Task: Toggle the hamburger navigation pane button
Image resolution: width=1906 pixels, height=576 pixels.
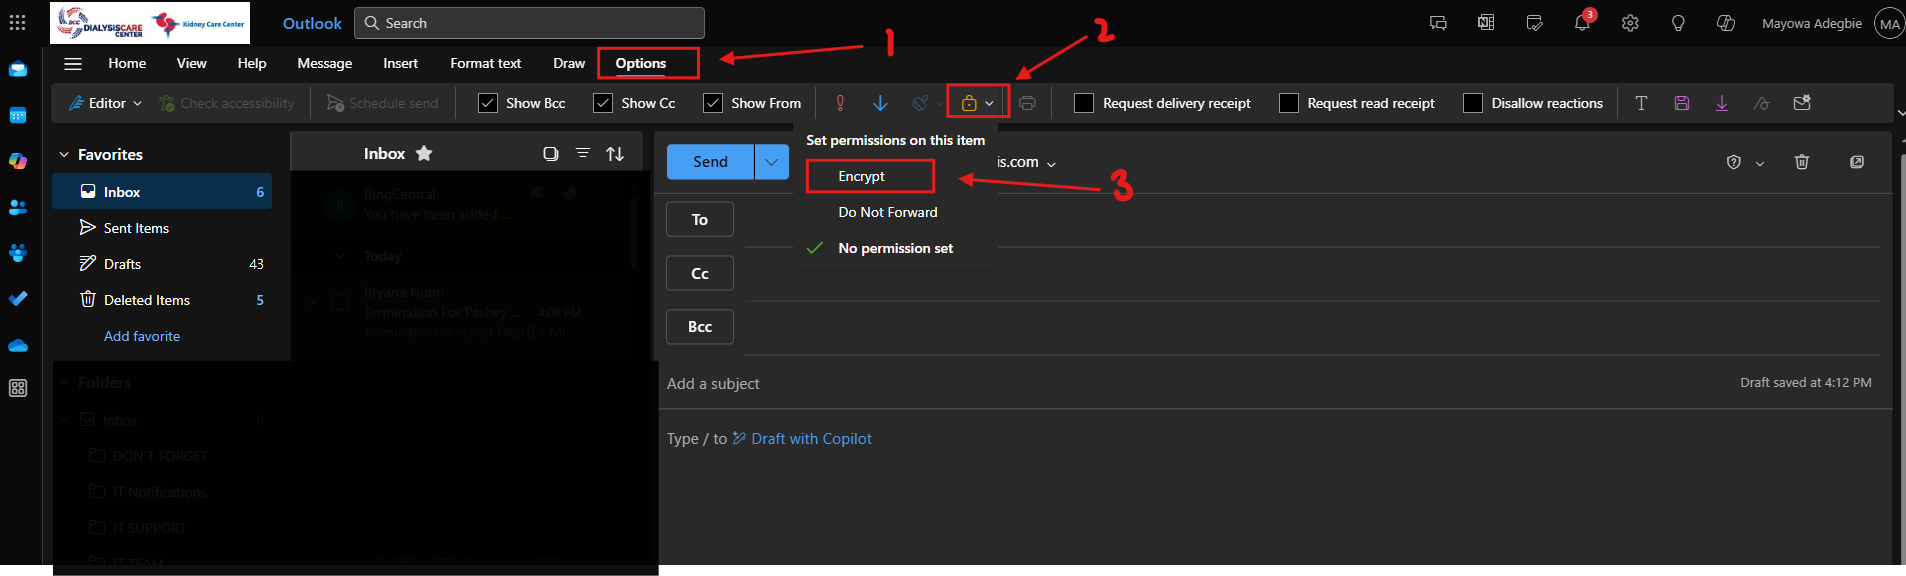Action: (73, 63)
